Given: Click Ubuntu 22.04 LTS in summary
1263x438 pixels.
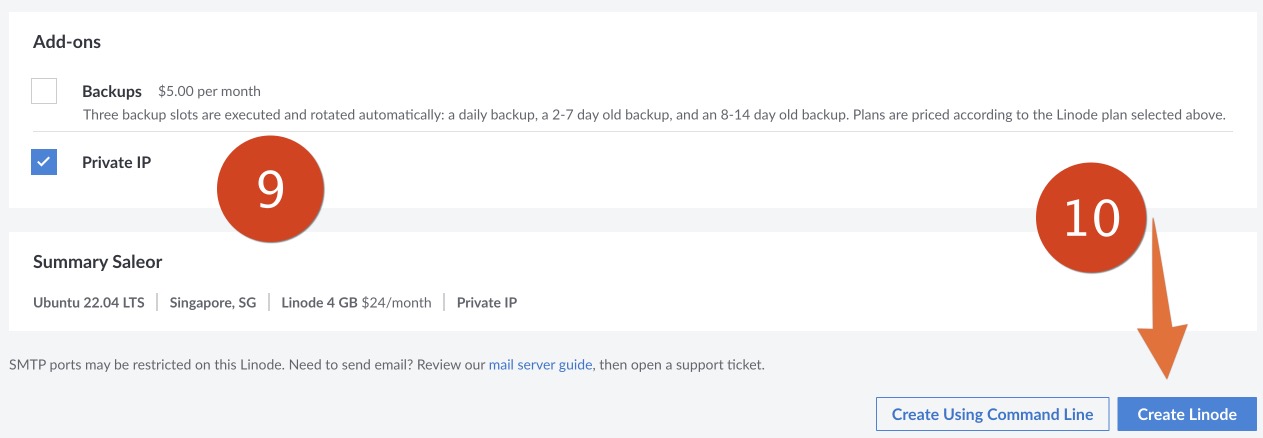Looking at the screenshot, I should (88, 302).
